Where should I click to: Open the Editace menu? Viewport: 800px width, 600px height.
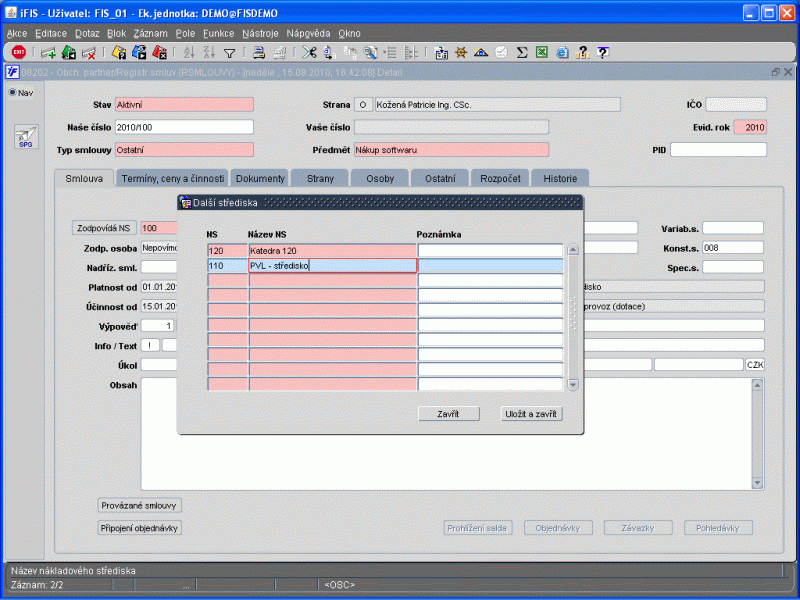[x=50, y=33]
